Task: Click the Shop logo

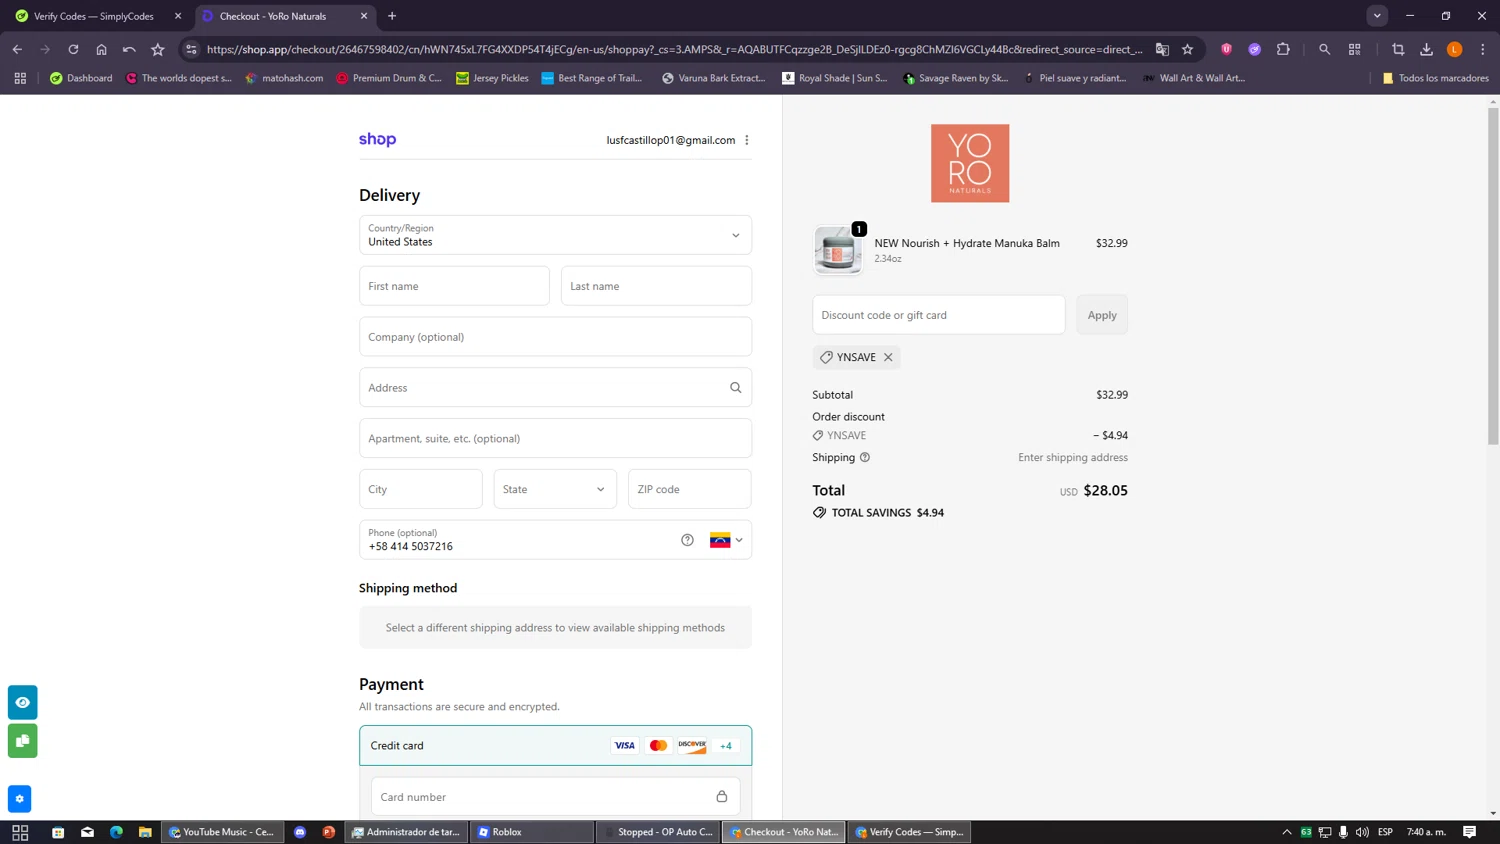Action: (x=378, y=140)
